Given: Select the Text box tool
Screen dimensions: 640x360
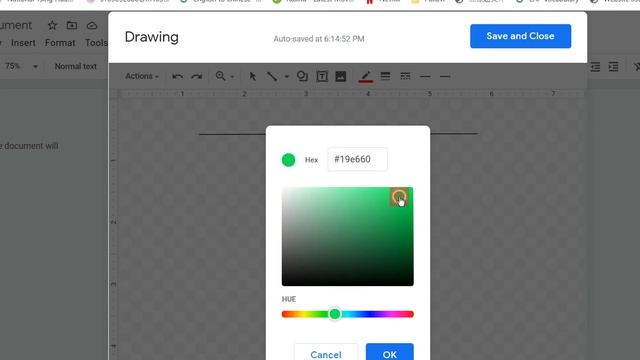Looking at the screenshot, I should tap(322, 76).
